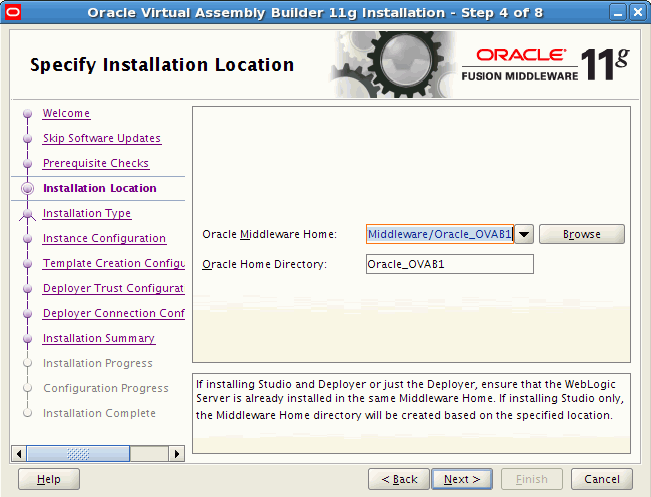The width and height of the screenshot is (651, 497).
Task: Click the Prerequisite Checks step bullet
Action: point(27,164)
